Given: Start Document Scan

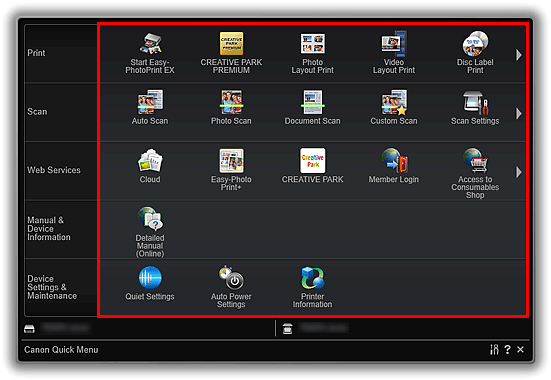Looking at the screenshot, I should click(312, 108).
